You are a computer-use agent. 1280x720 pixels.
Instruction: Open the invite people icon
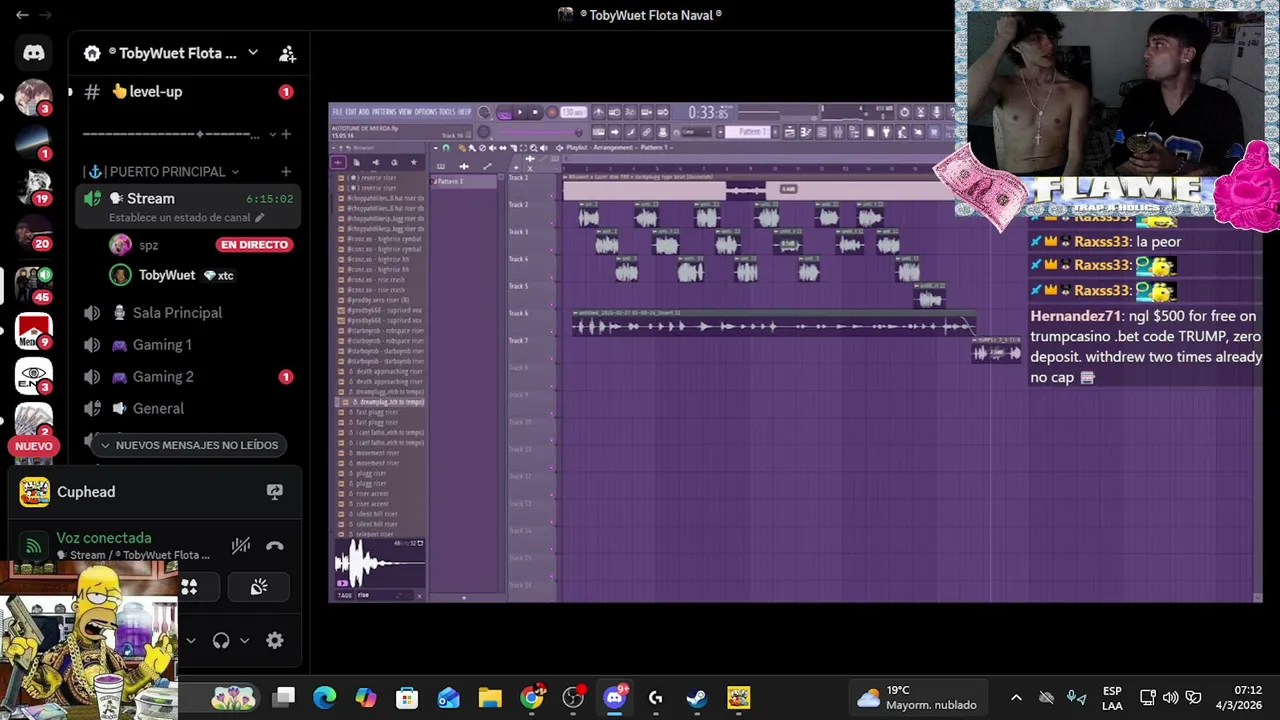(287, 53)
